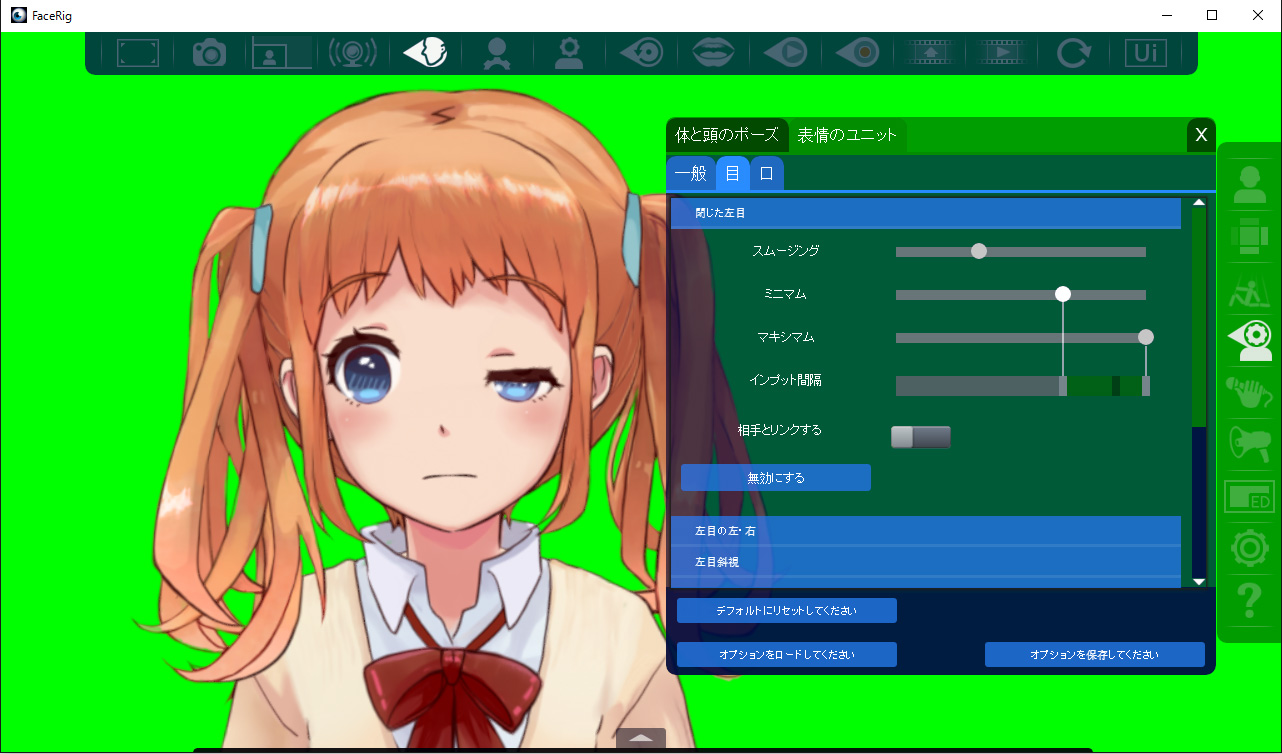Screen dimensions: 1282x754
Task: Switch to the 表情のユニット tab
Action: coord(847,135)
